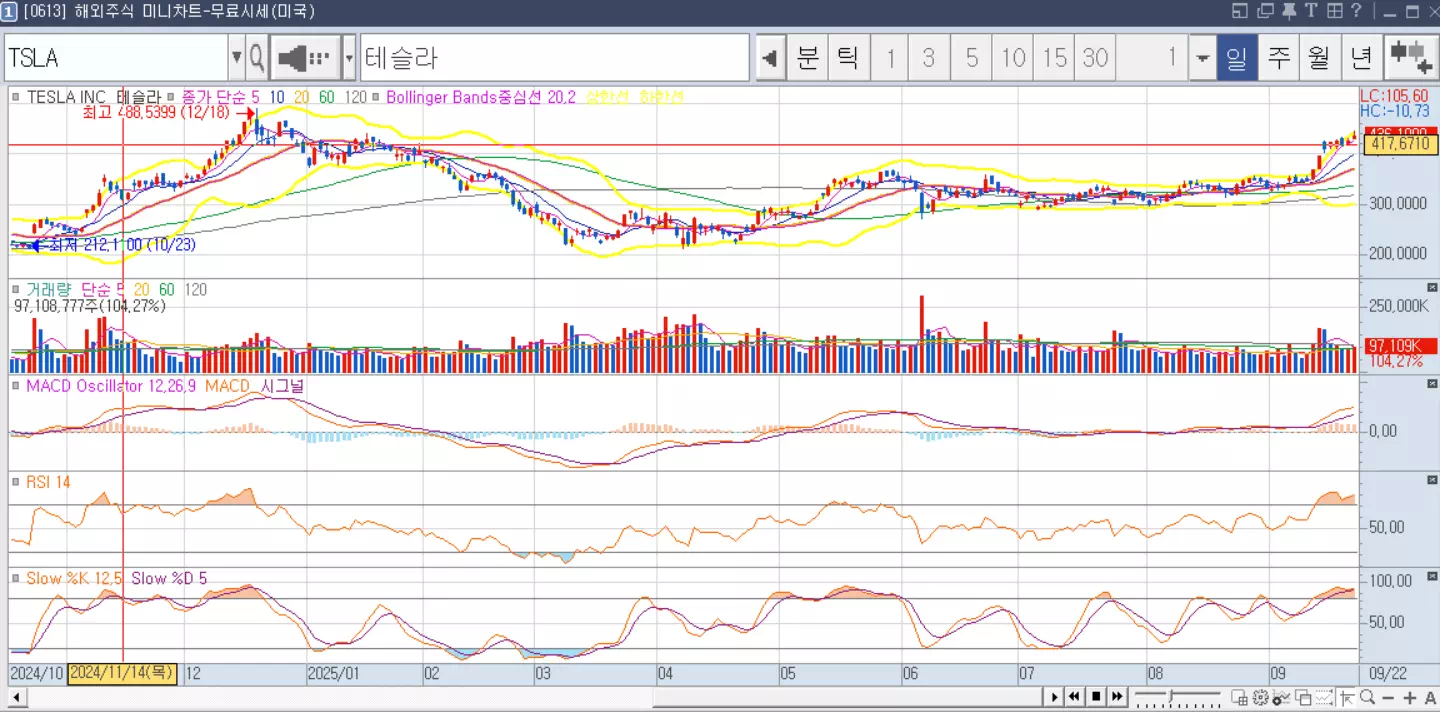This screenshot has height=712, width=1440.
Task: Switch chart to 분 (minute) period
Action: 807,58
